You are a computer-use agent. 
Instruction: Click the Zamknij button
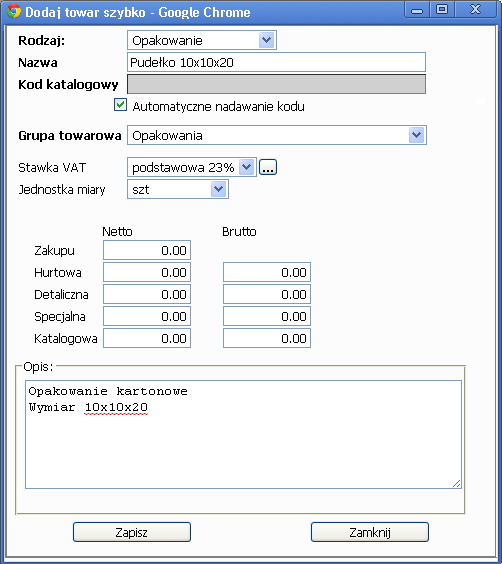370,532
